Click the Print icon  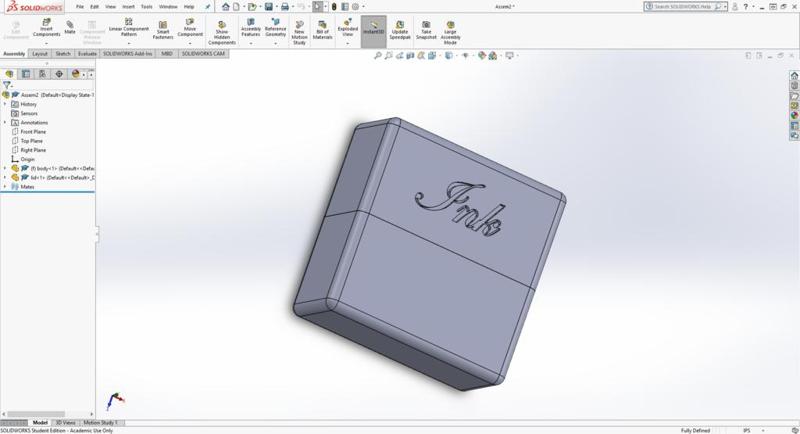pyautogui.click(x=285, y=7)
